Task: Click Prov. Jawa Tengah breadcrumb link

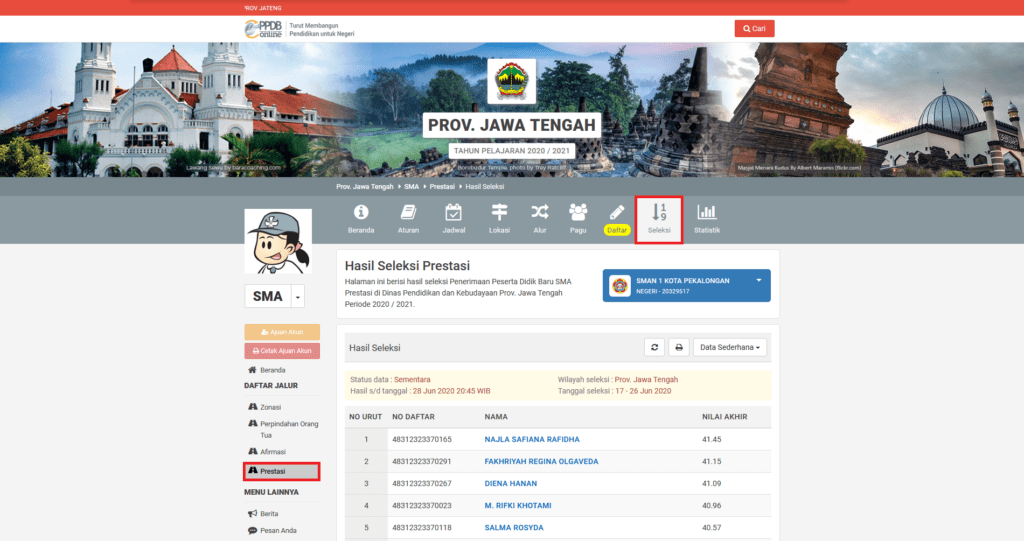Action: (x=364, y=186)
